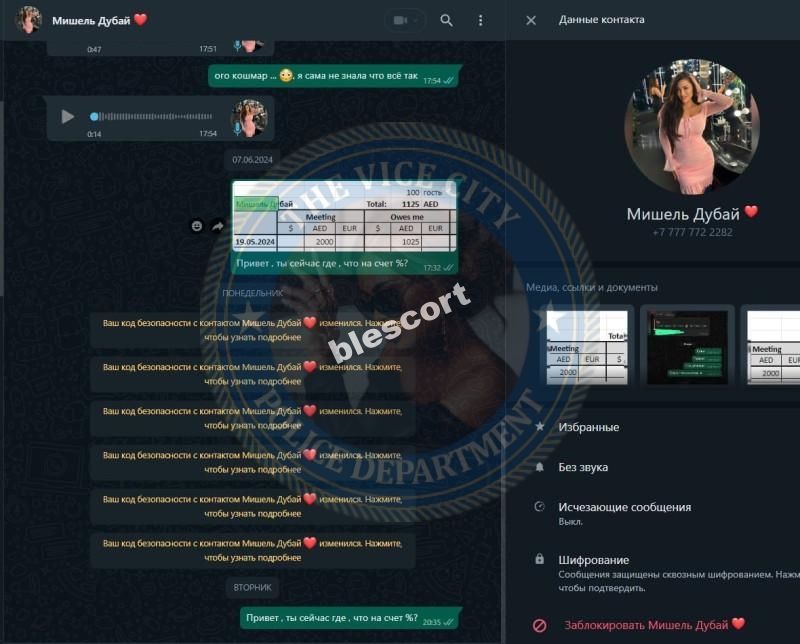The image size is (800, 644).
Task: React with emoji to the spreadsheet image
Action: point(197,226)
